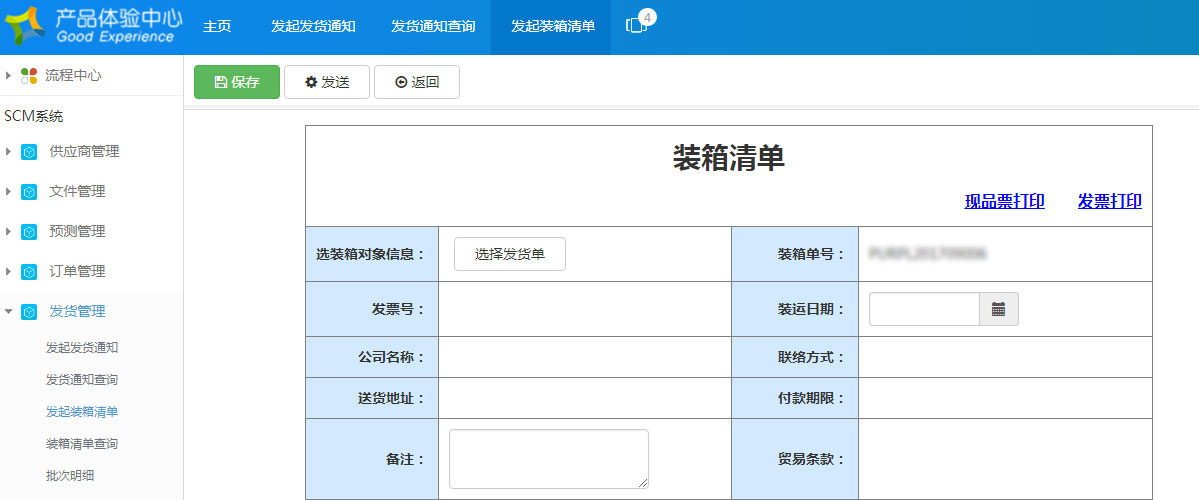Expand the 供应商管理 arrow
The height and width of the screenshot is (500, 1199).
pos(8,151)
